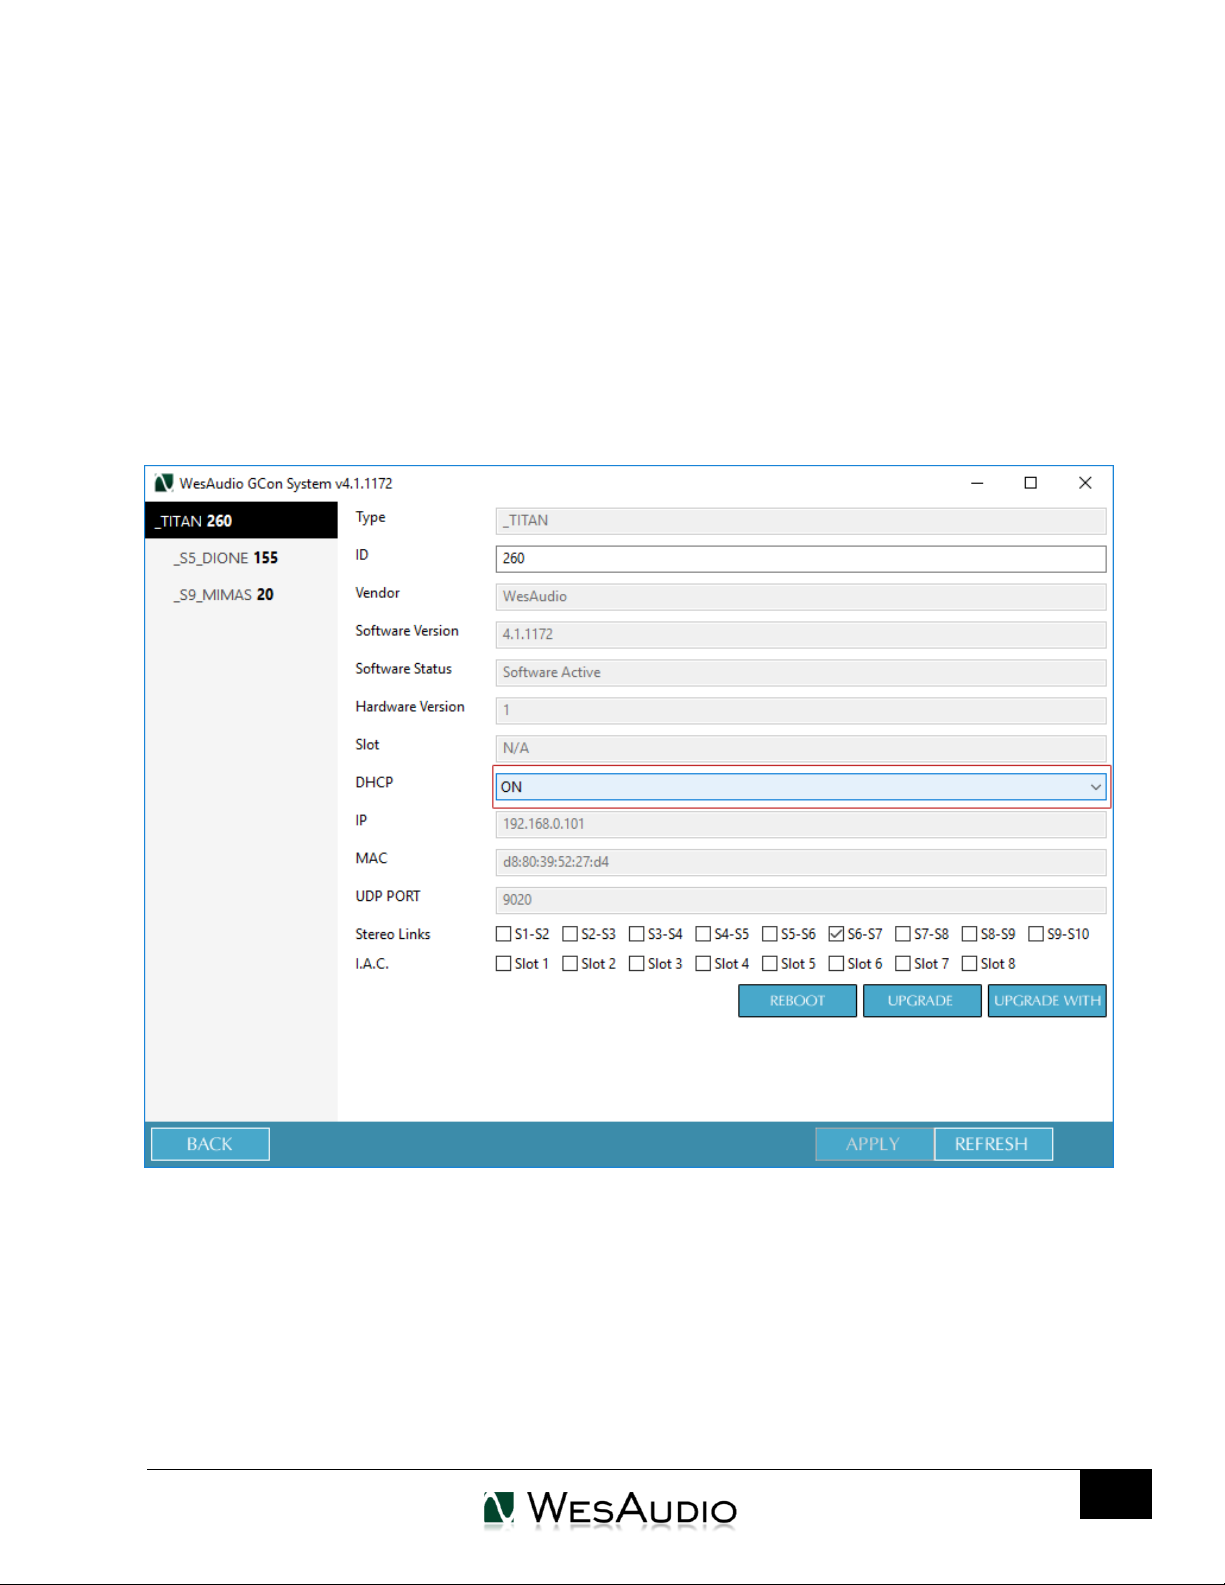Minimize the GCon System window
The image size is (1225, 1585).
click(x=977, y=483)
